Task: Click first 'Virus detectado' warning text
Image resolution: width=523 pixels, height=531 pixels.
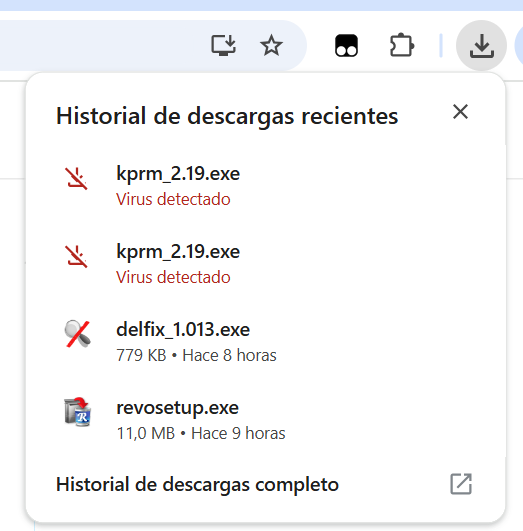Action: click(173, 199)
